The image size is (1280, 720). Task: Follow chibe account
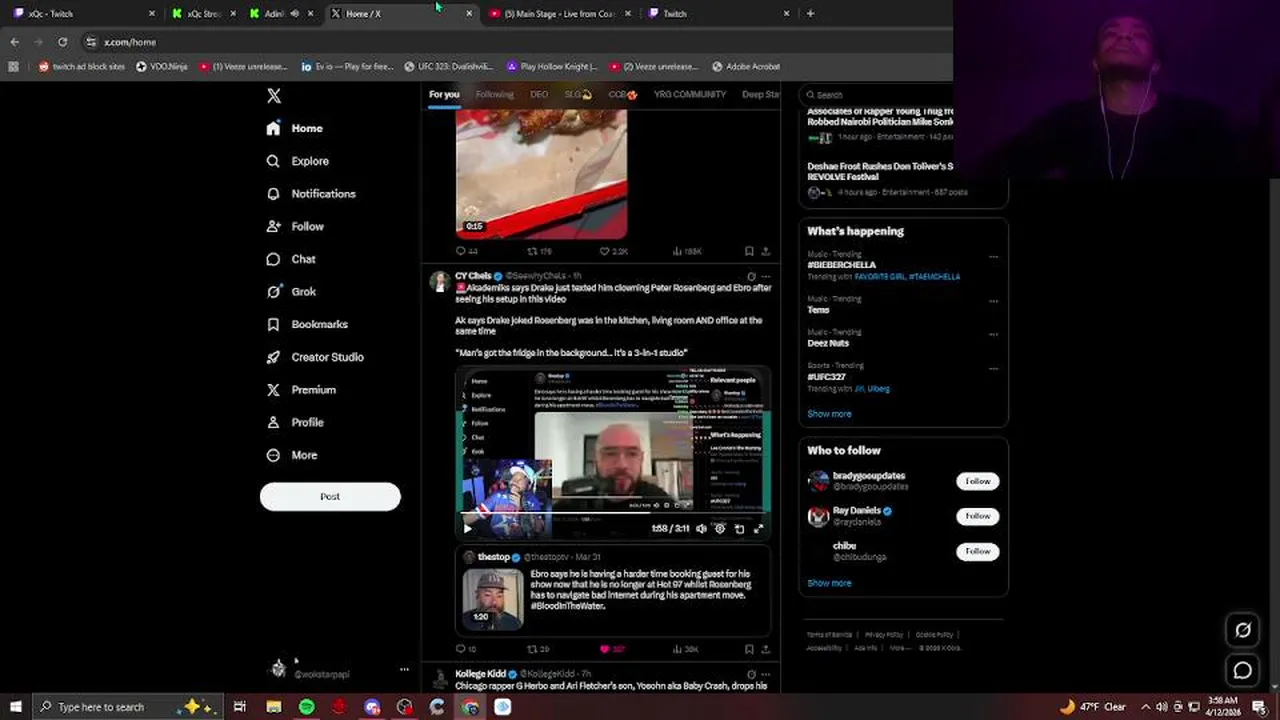coord(977,551)
